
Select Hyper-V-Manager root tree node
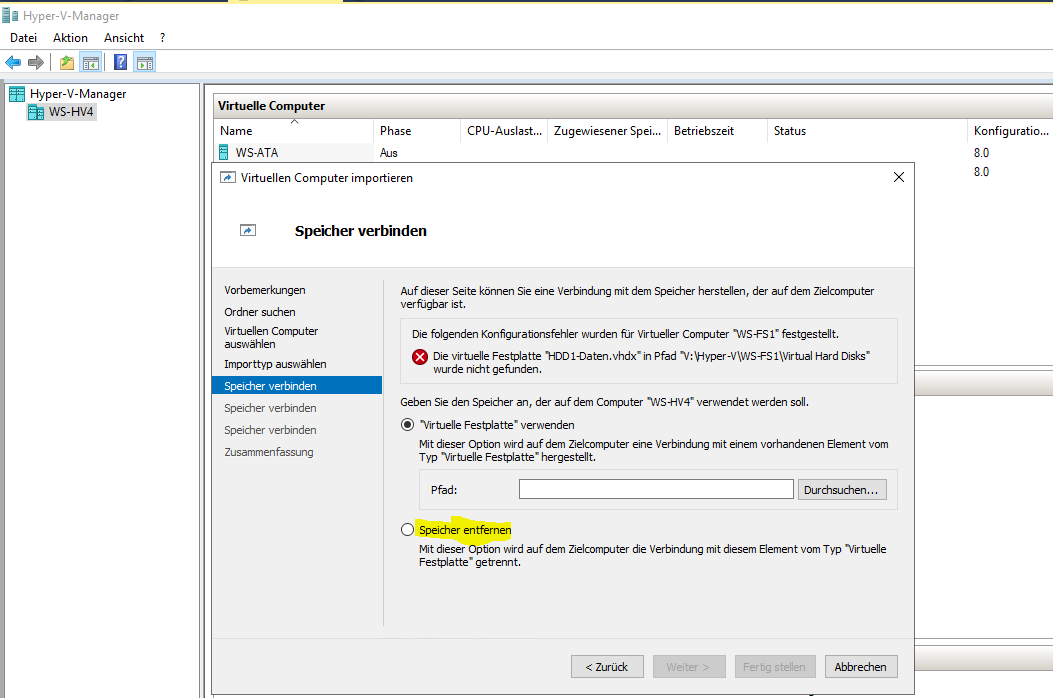coord(78,94)
